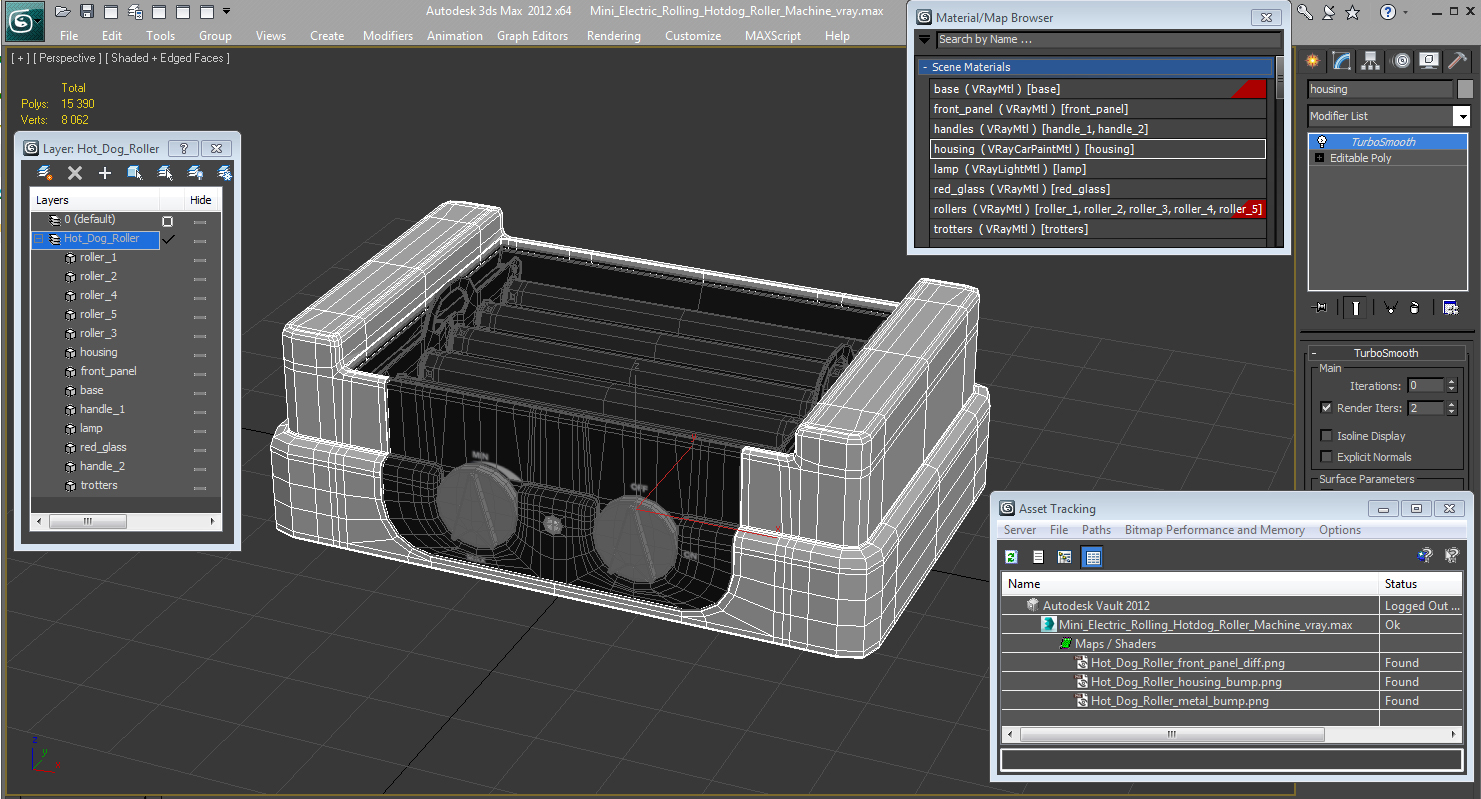Open the Create command panel tab

coord(1313,61)
